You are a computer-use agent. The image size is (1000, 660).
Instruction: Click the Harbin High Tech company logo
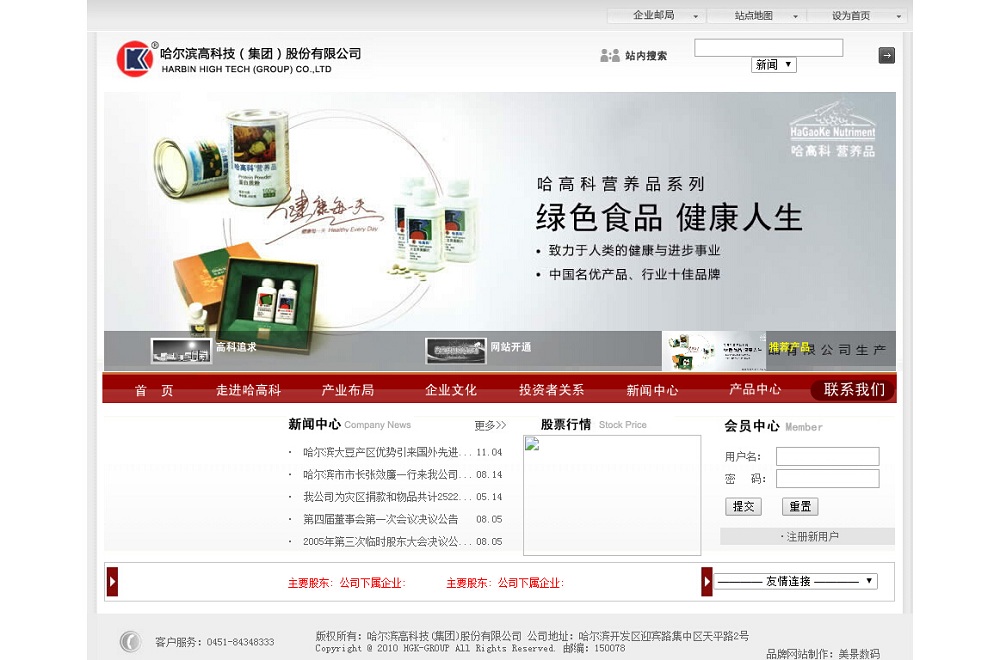(x=239, y=59)
